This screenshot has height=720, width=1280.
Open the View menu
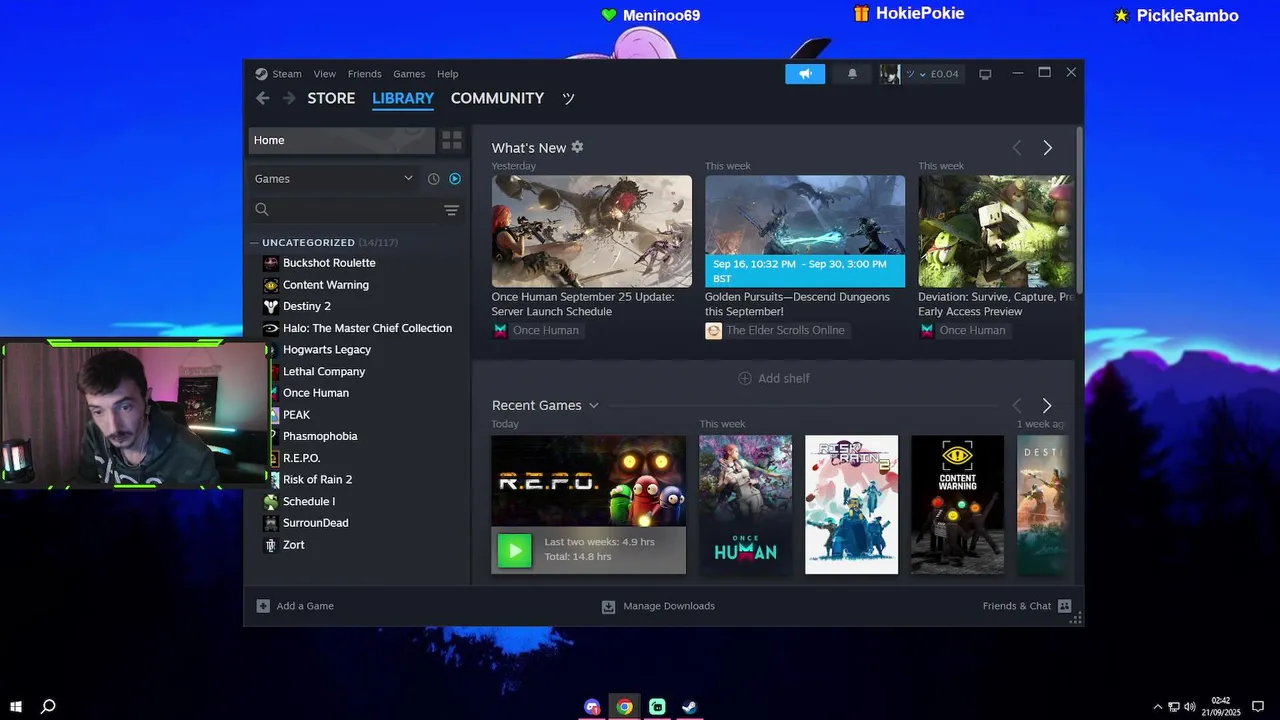(x=325, y=74)
